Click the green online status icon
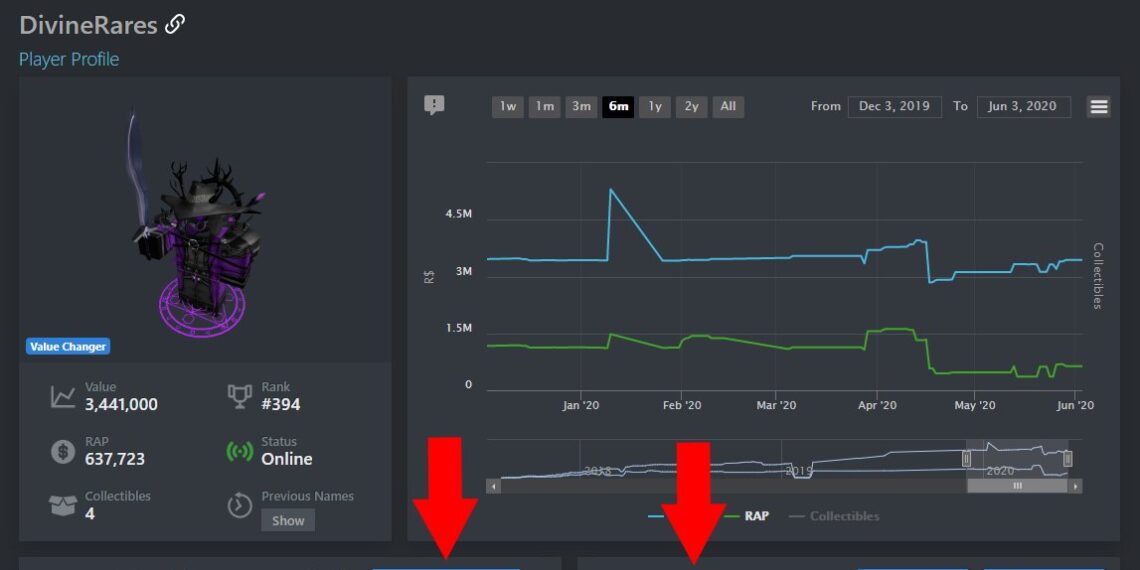This screenshot has width=1140, height=570. 240,451
